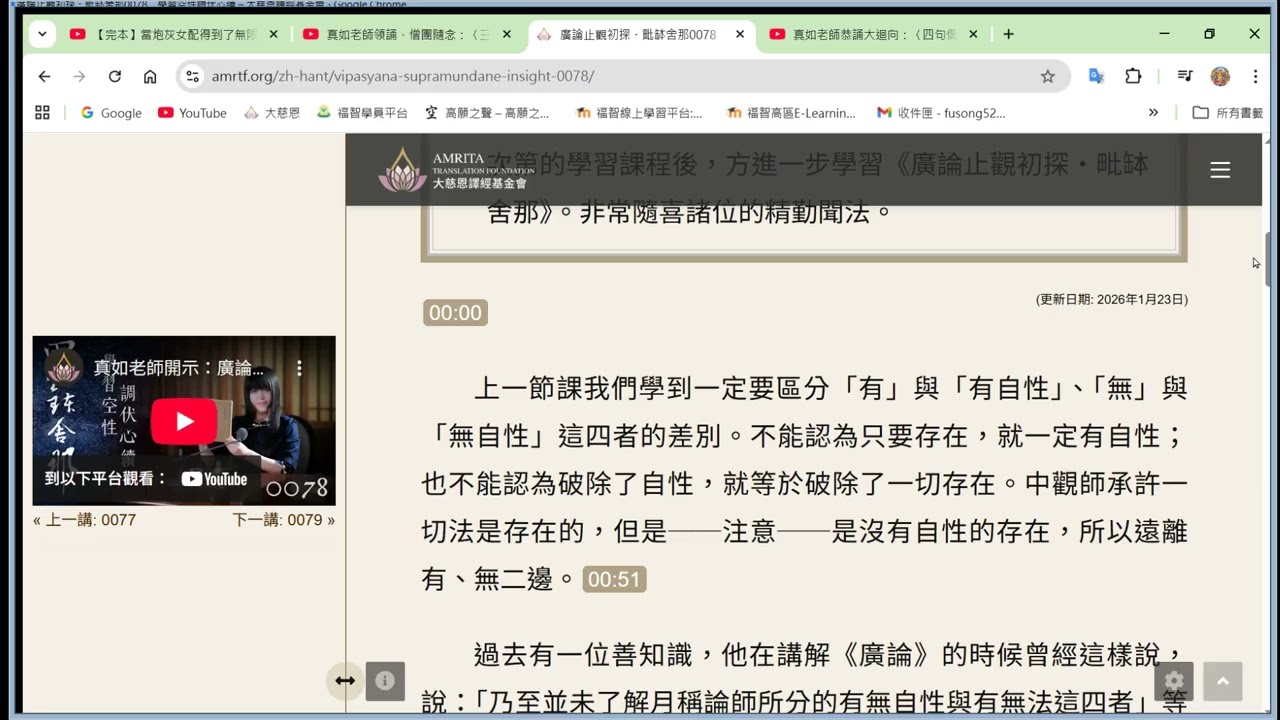Close the 廣論止觀初探 tab
Screen dimensions: 1280x720
[x=740, y=34]
